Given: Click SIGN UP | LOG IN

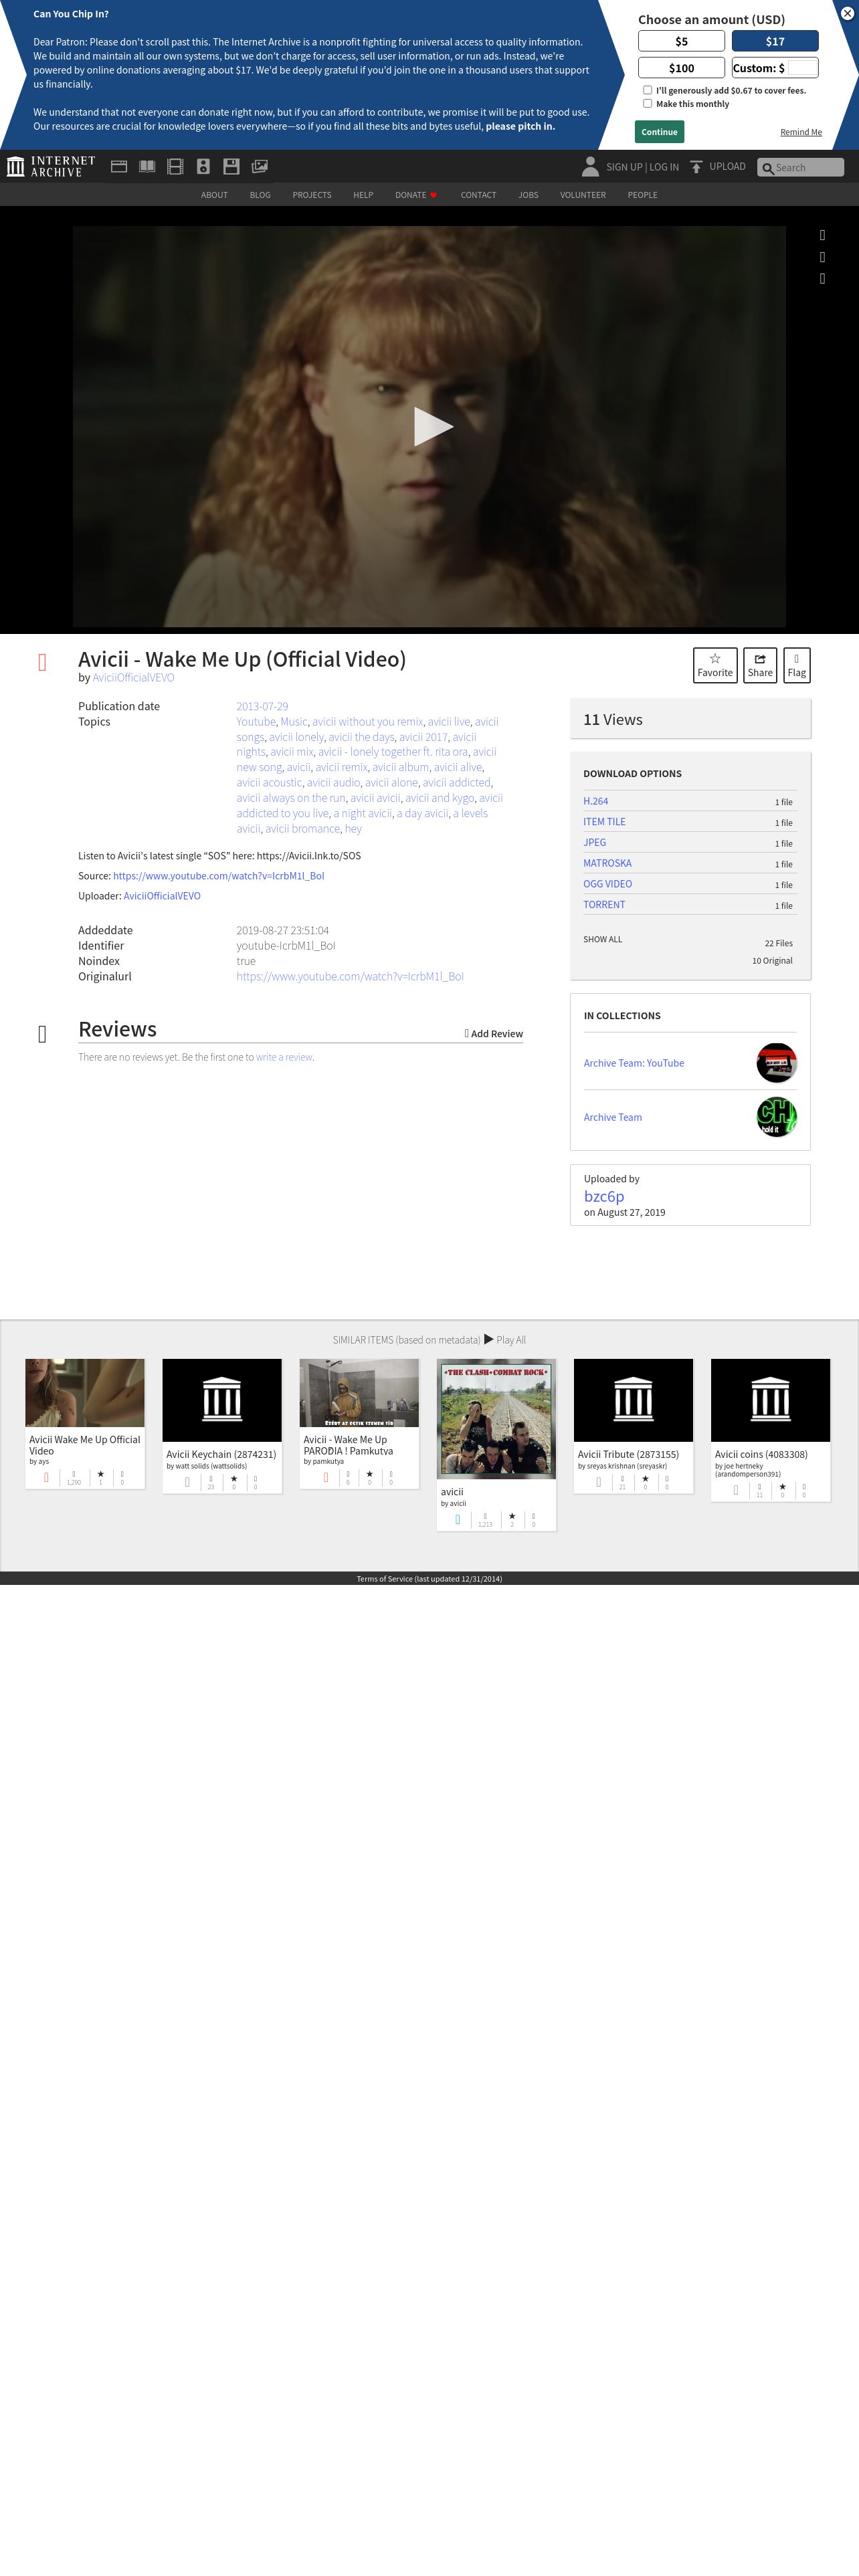Looking at the screenshot, I should click(x=642, y=167).
